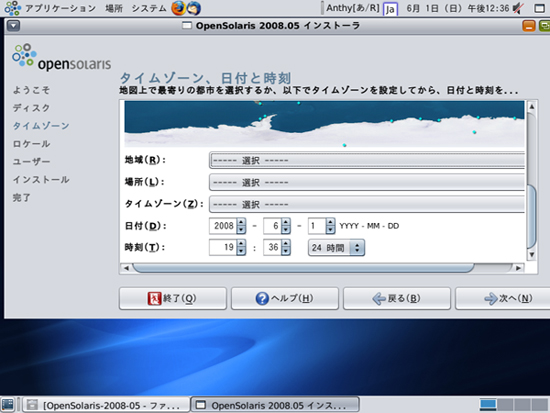This screenshot has width=550, height=413.
Task: Click the Ja keyboard layout indicator
Action: (390, 9)
